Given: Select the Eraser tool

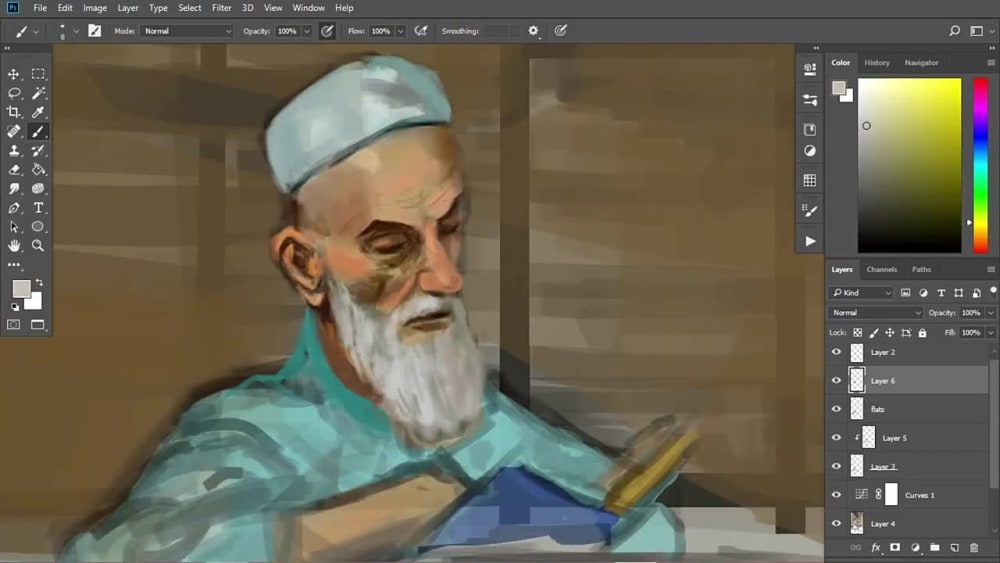Looking at the screenshot, I should [13, 170].
